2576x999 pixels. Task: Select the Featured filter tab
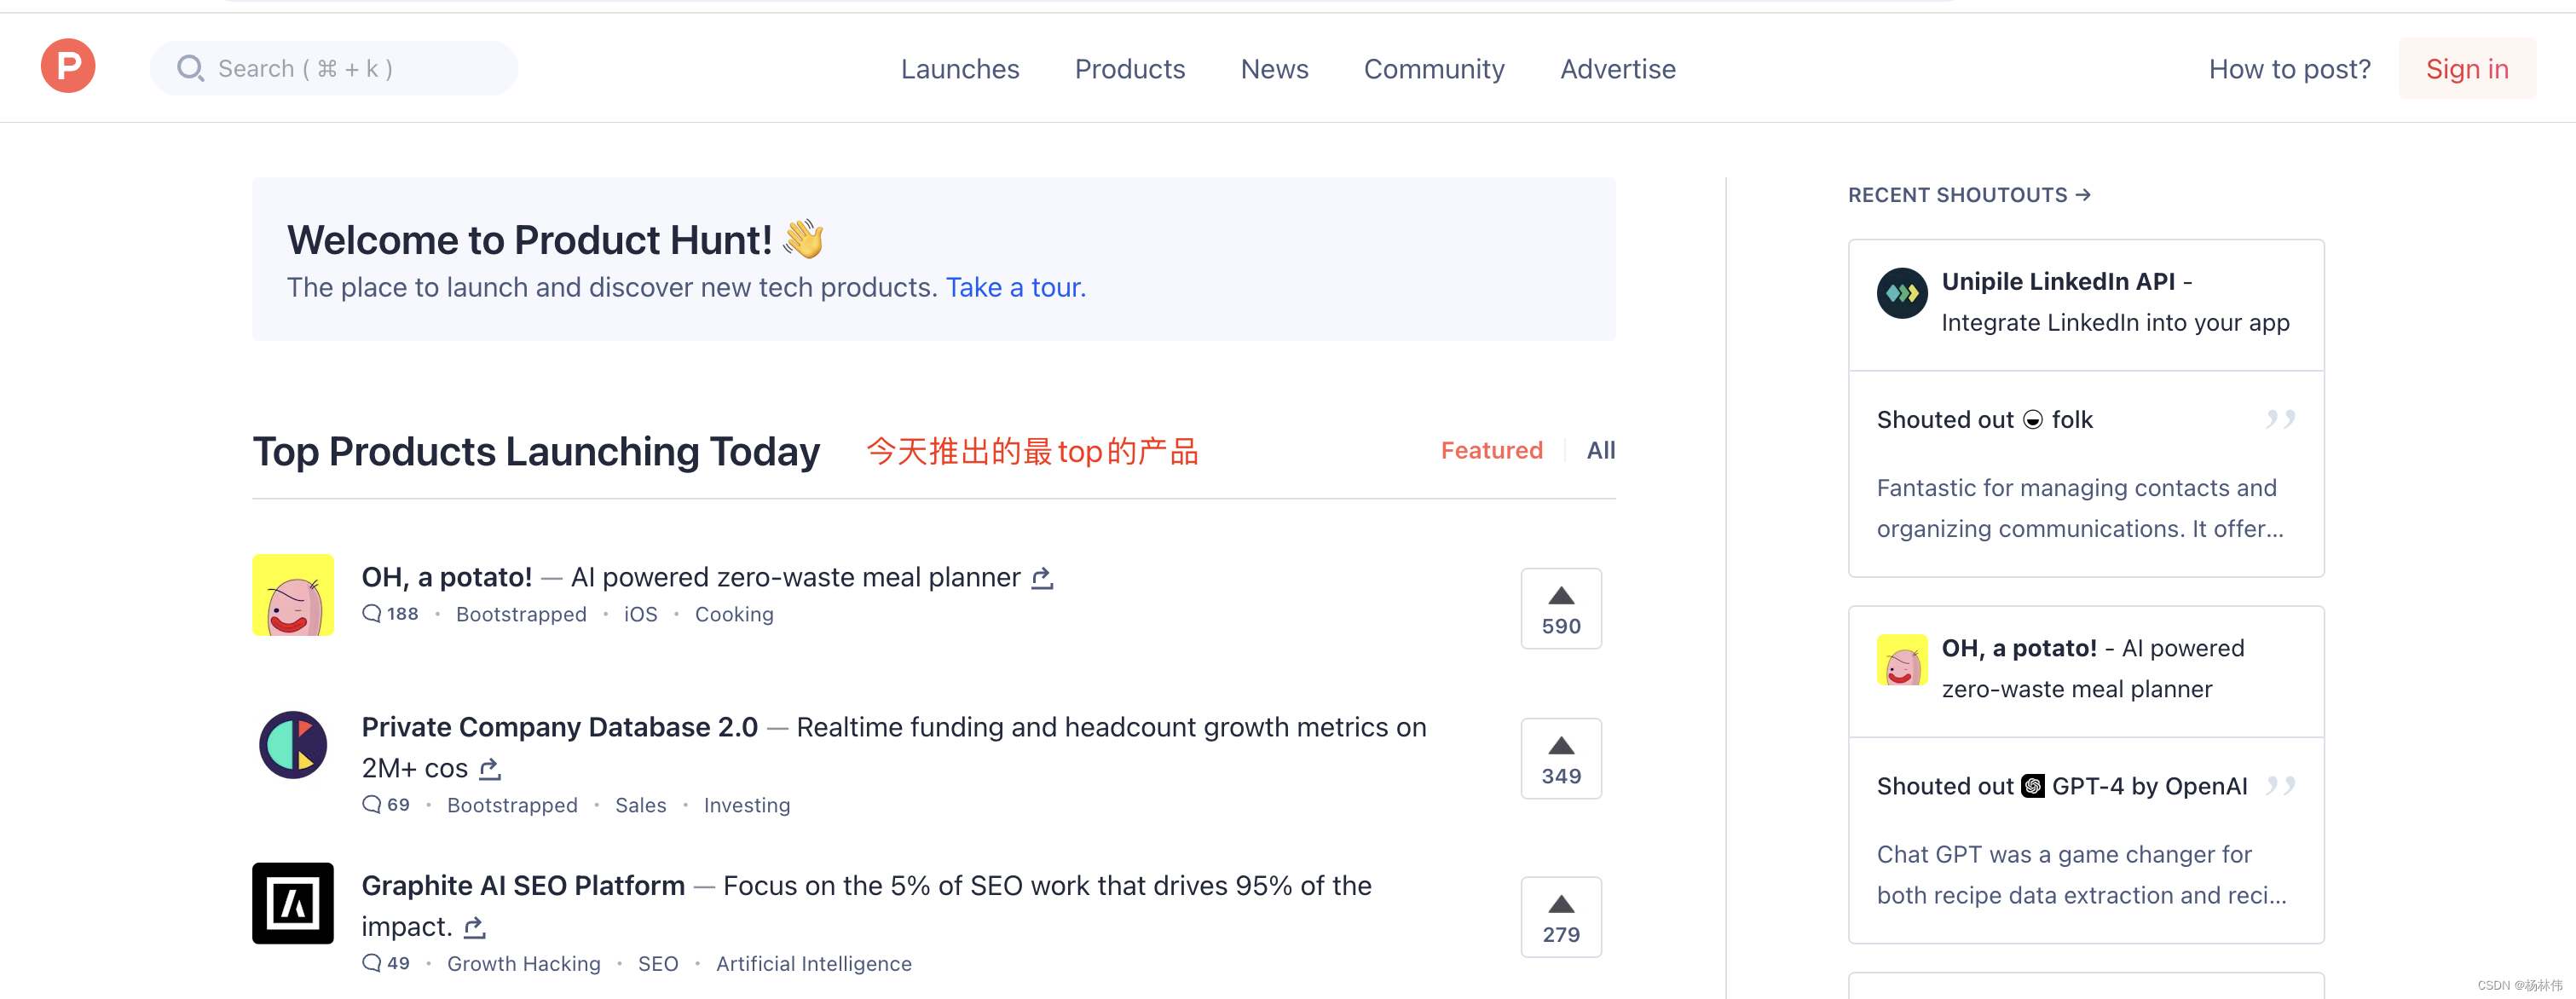(1491, 451)
